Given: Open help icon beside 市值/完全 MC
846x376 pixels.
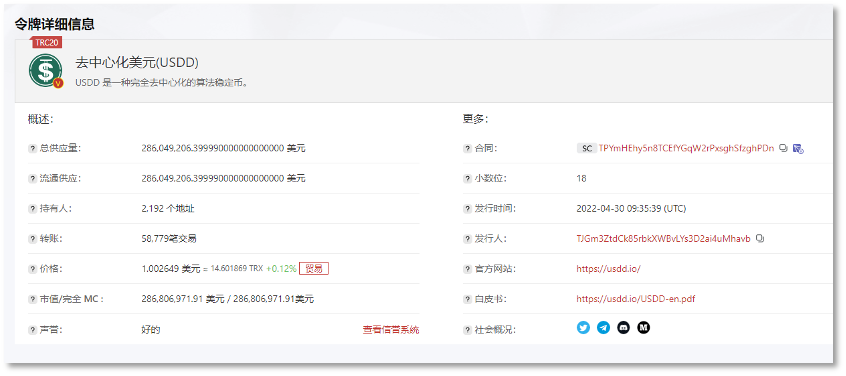Looking at the screenshot, I should click(x=32, y=299).
